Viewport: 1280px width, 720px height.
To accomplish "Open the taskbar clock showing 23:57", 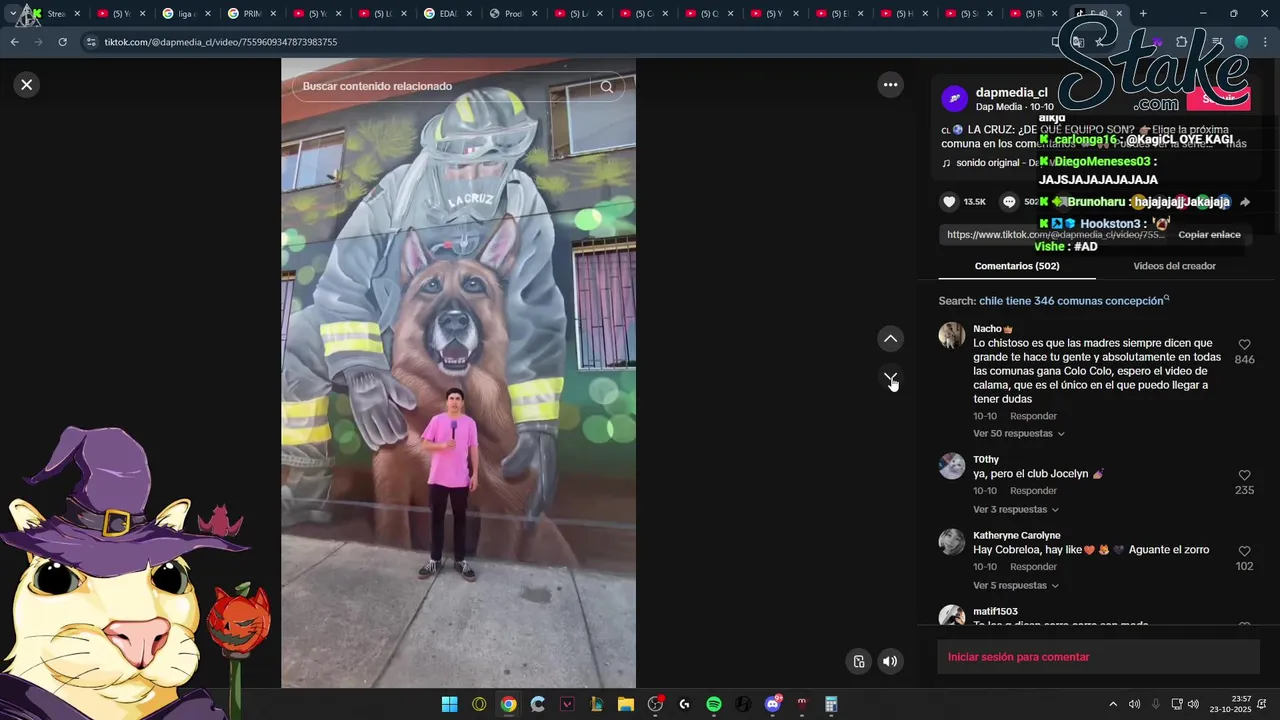I will [1231, 704].
